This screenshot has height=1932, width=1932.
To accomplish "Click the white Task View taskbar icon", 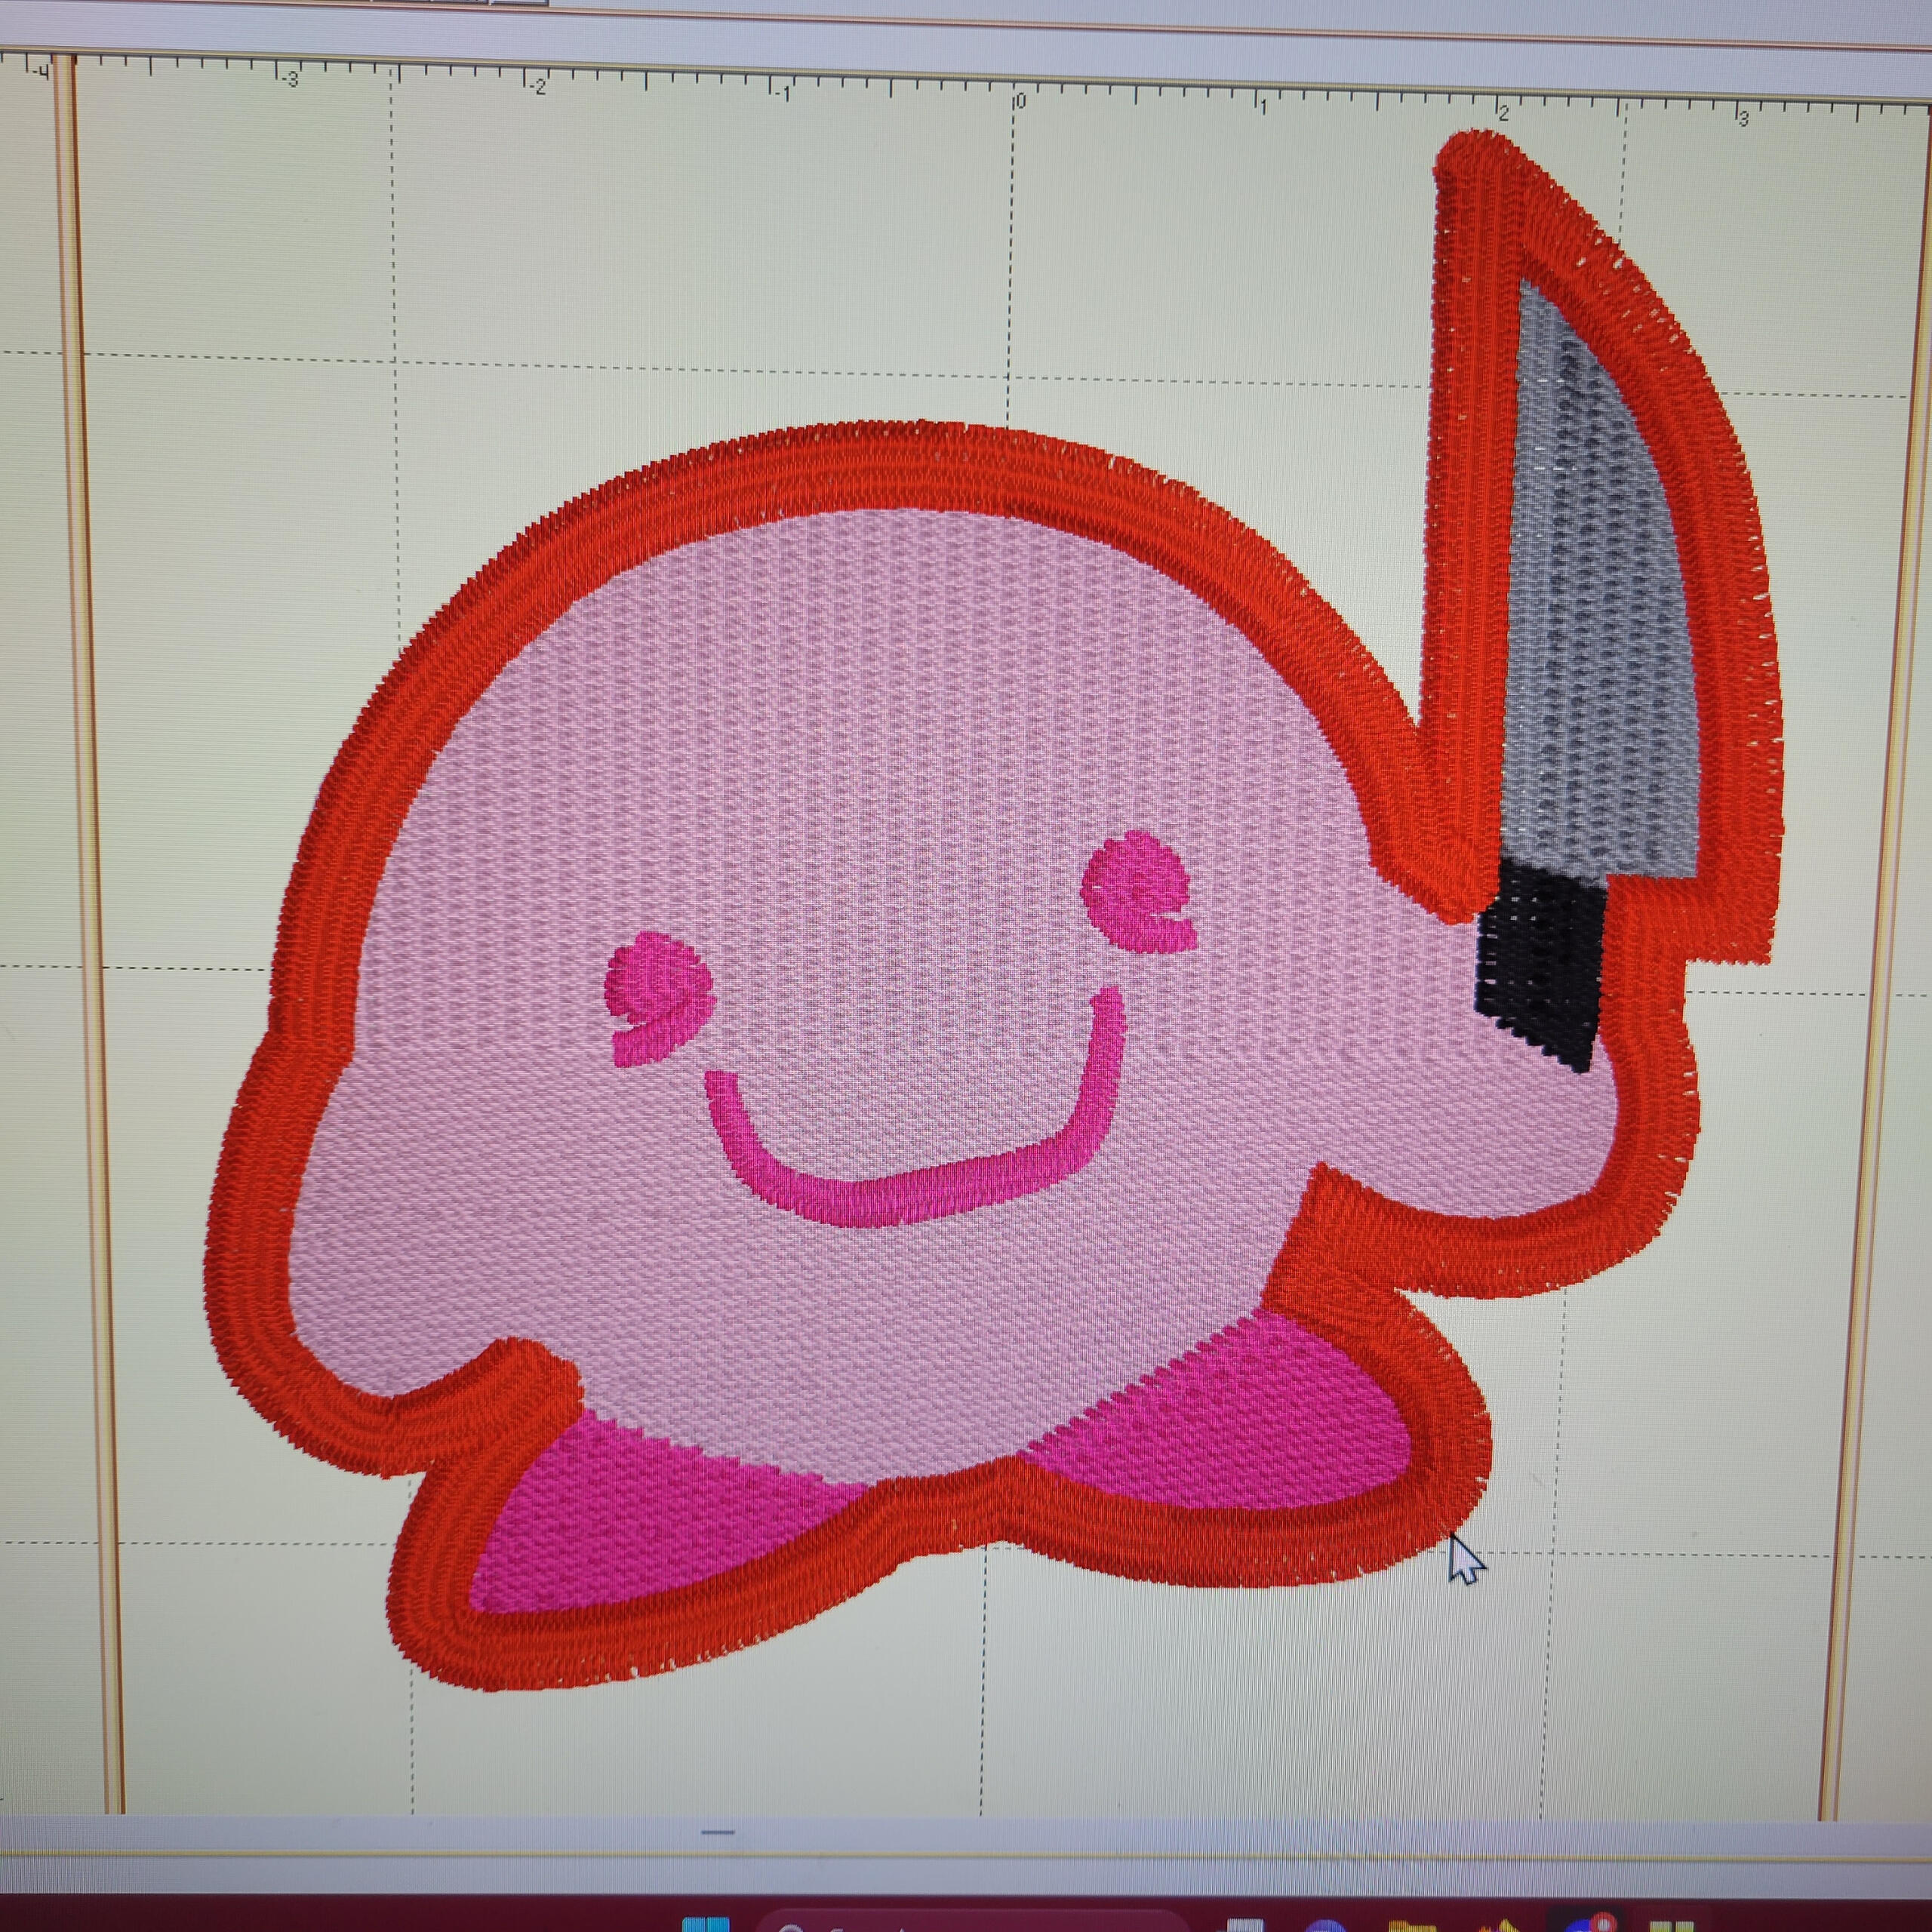I will 1245,1925.
